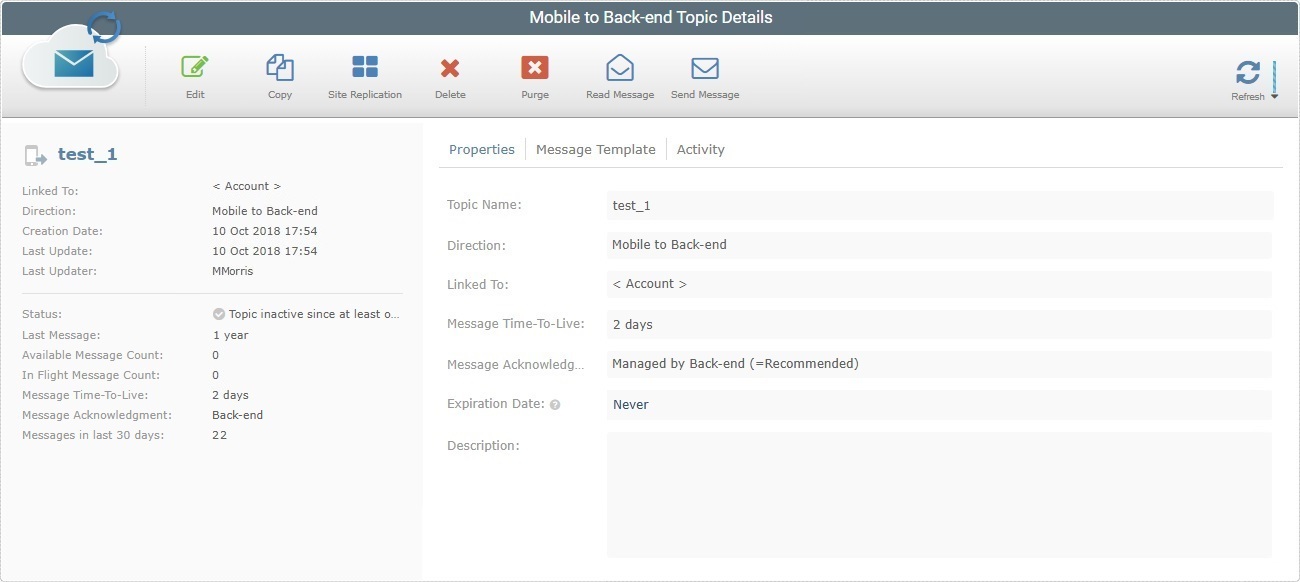The width and height of the screenshot is (1300, 582).
Task: Open the Message Time-To-Live selector
Action: (x=940, y=323)
